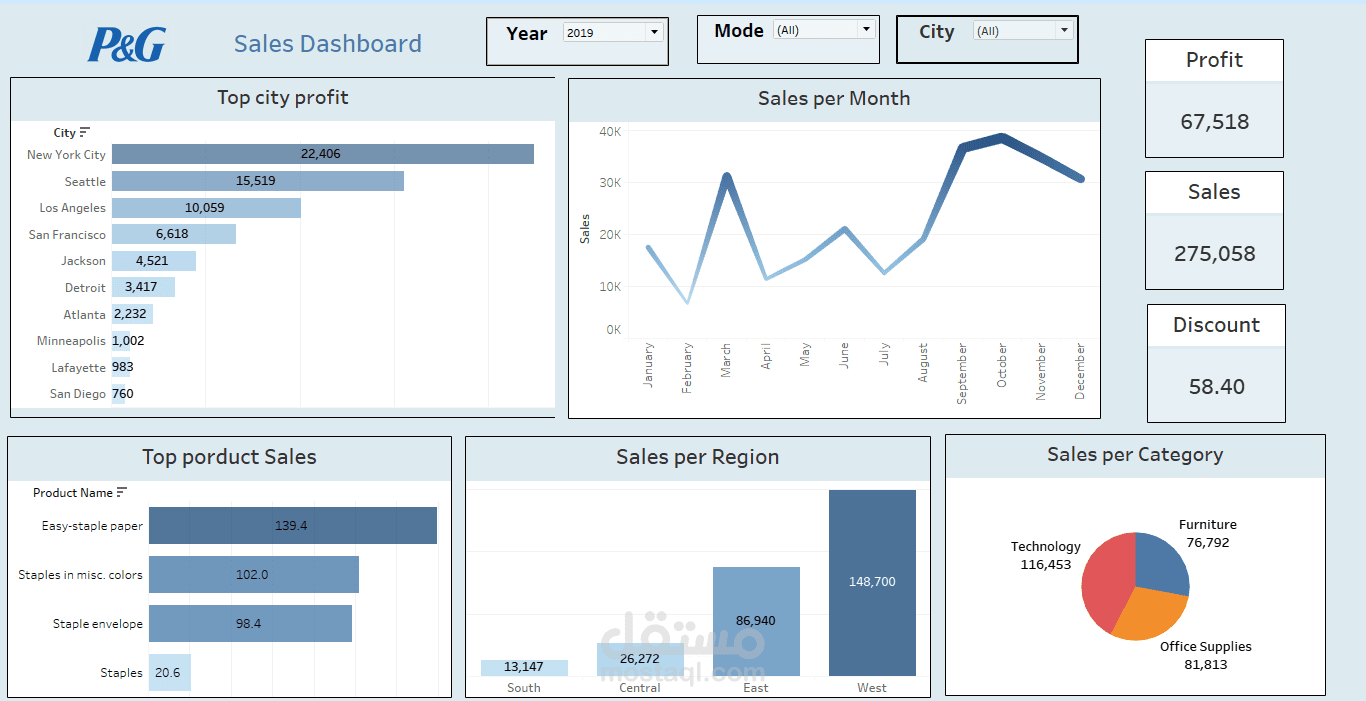Click the Jackson profit bar 4,521
Image resolution: width=1366 pixels, height=701 pixels.
tap(154, 261)
